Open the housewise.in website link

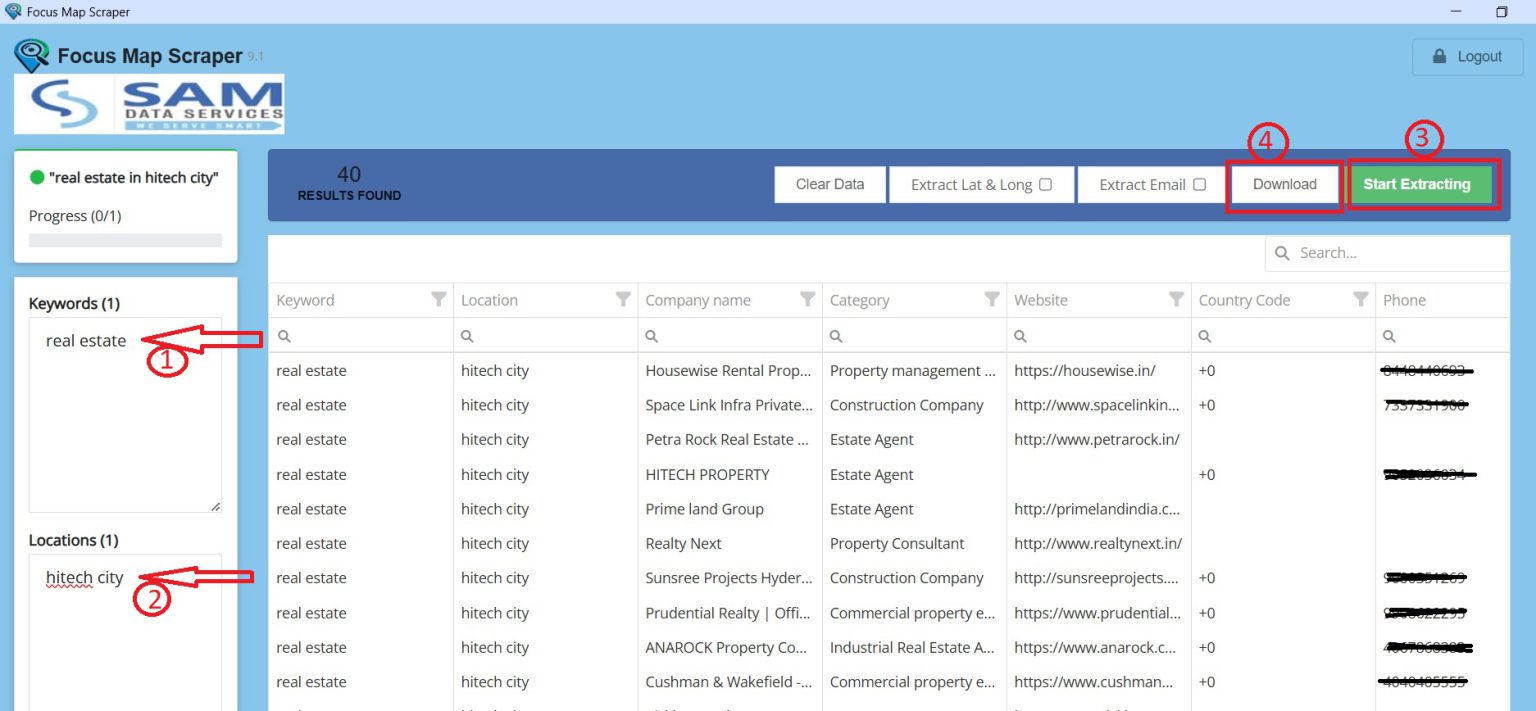pos(1084,370)
